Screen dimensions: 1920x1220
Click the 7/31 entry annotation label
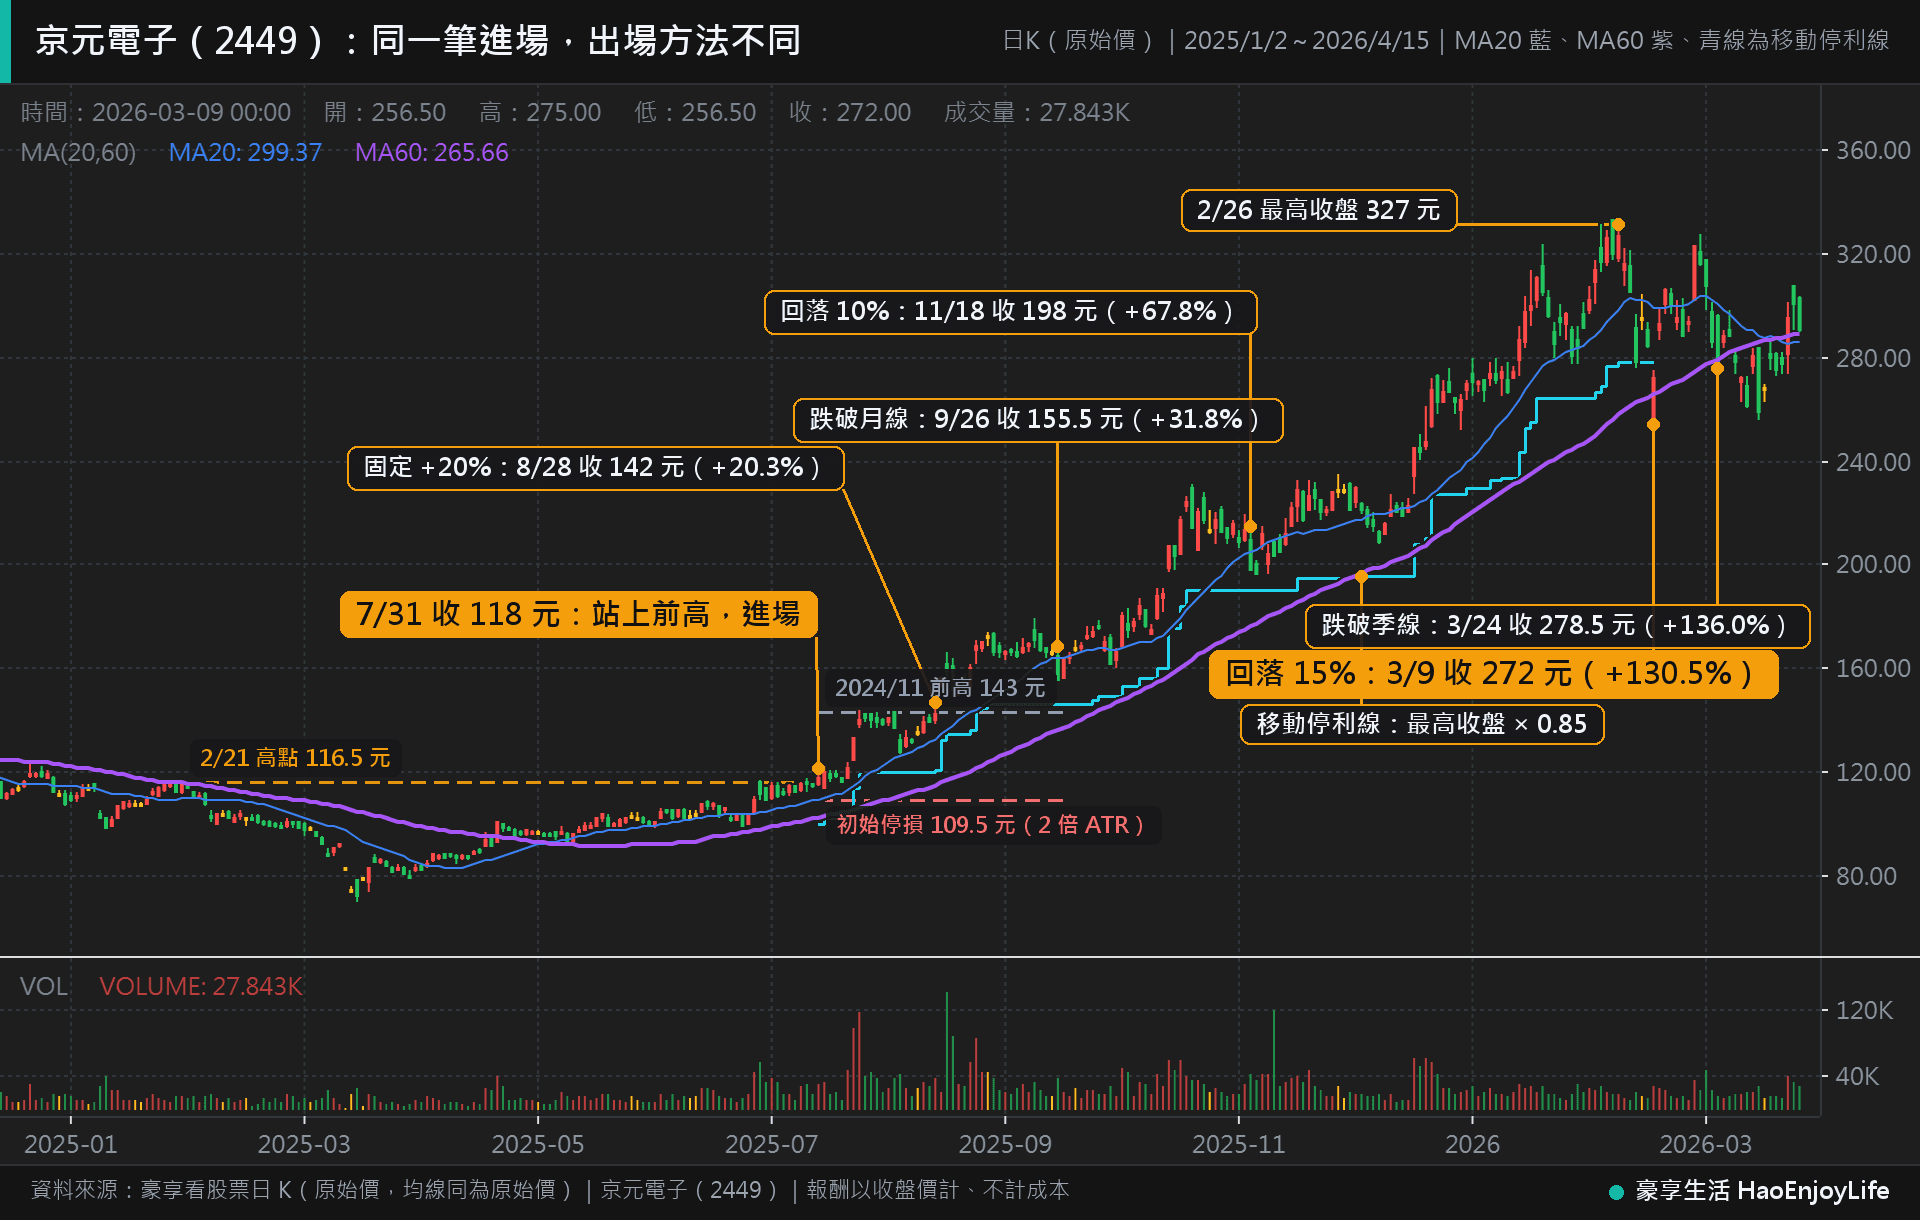pos(579,614)
